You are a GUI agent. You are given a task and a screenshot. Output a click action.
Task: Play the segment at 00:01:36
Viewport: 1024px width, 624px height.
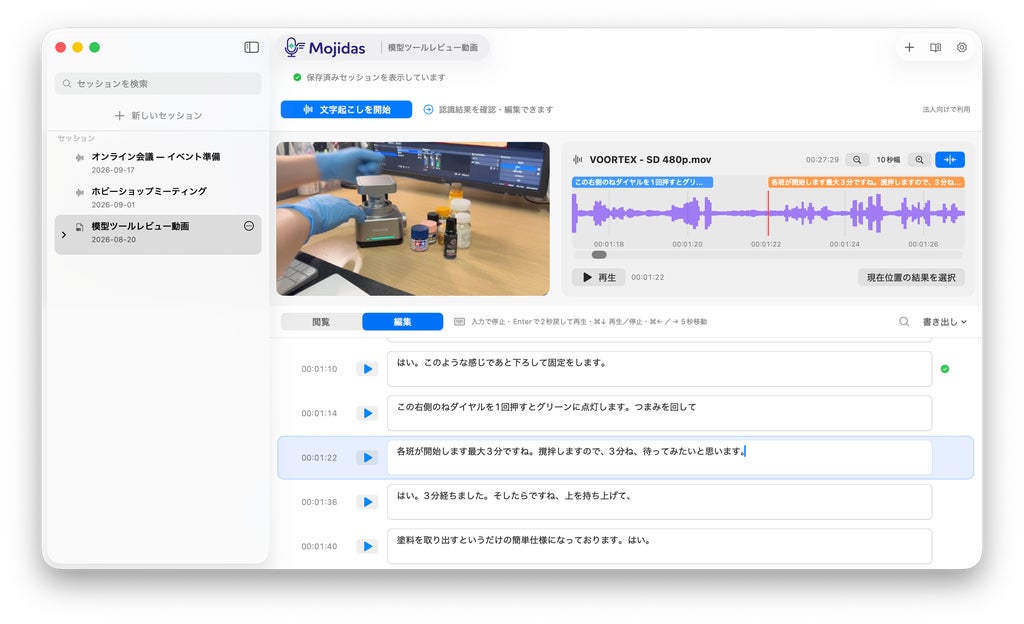[367, 502]
